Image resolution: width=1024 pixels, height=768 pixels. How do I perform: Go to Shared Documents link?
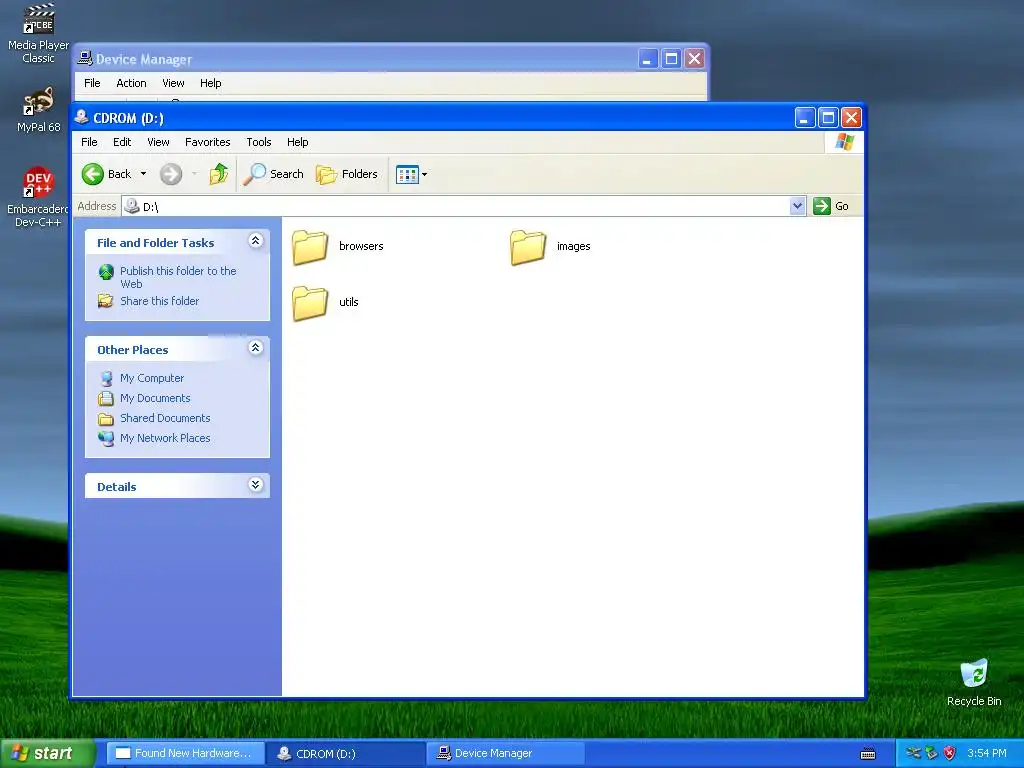click(x=165, y=418)
